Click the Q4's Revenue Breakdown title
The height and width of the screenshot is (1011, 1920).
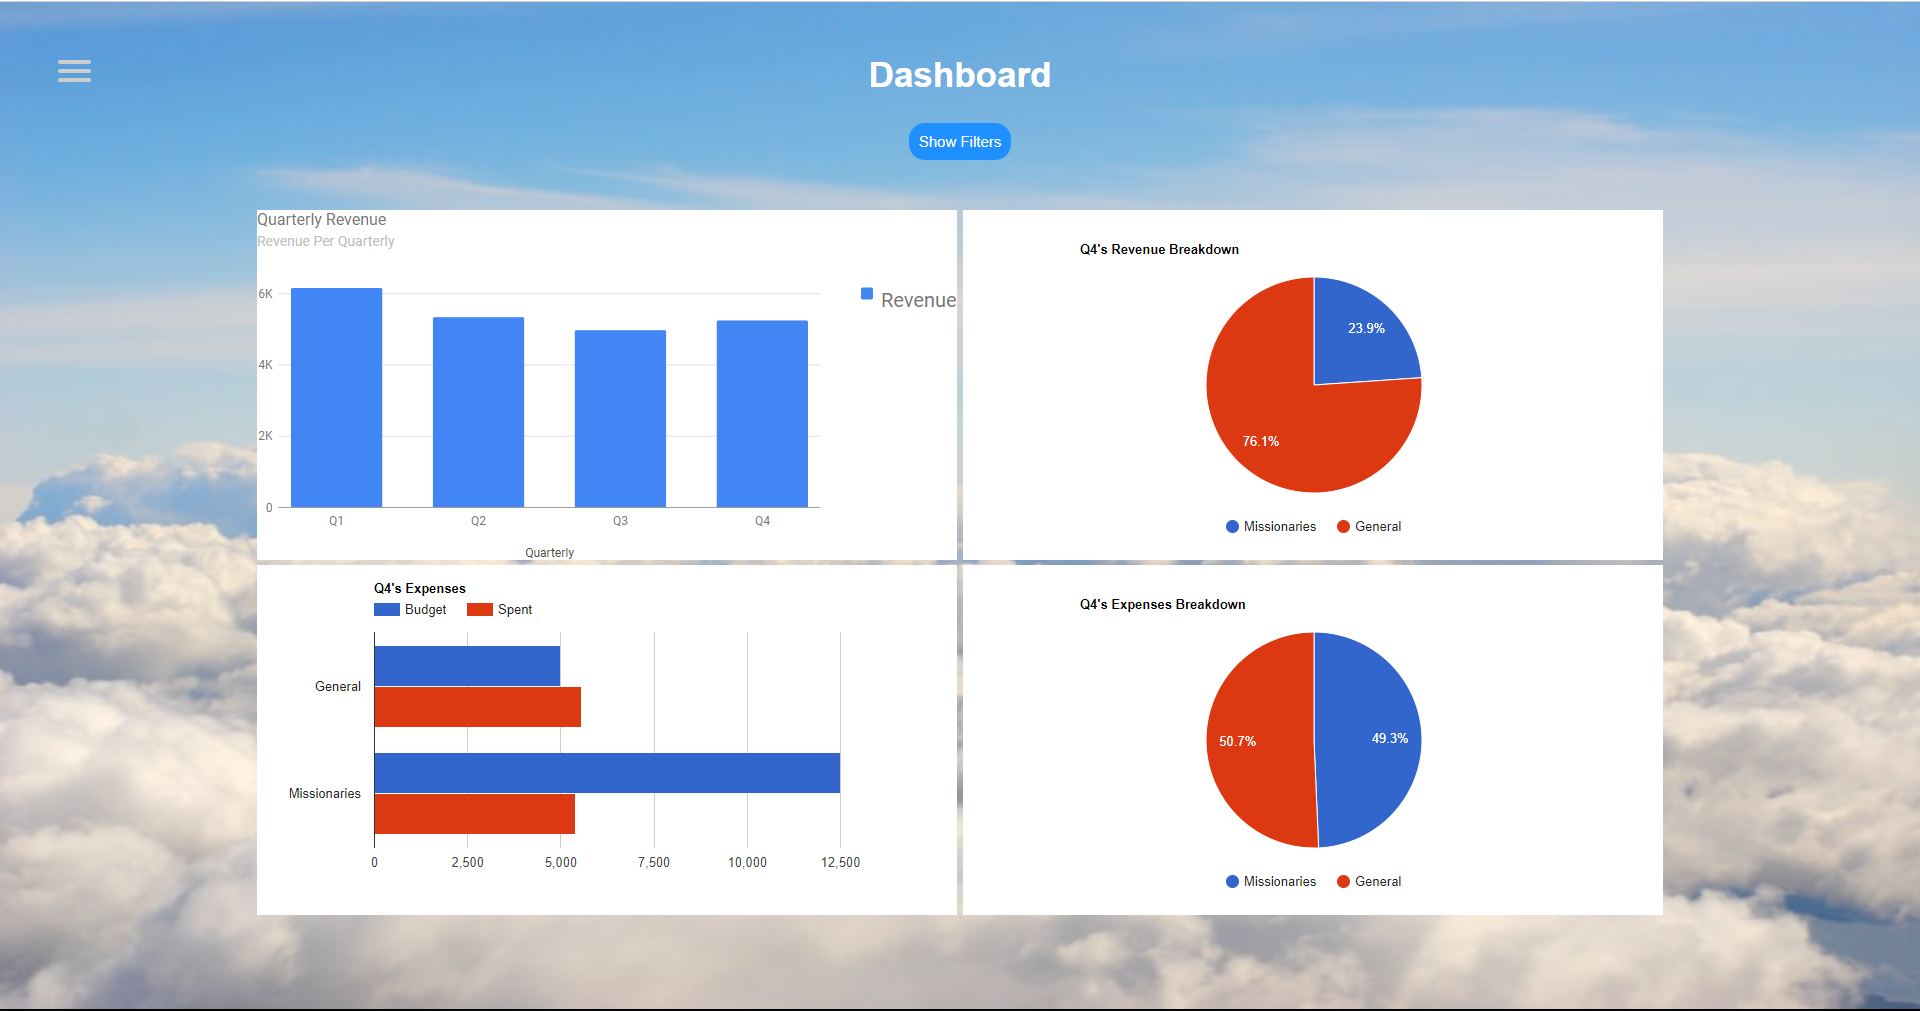[1159, 250]
